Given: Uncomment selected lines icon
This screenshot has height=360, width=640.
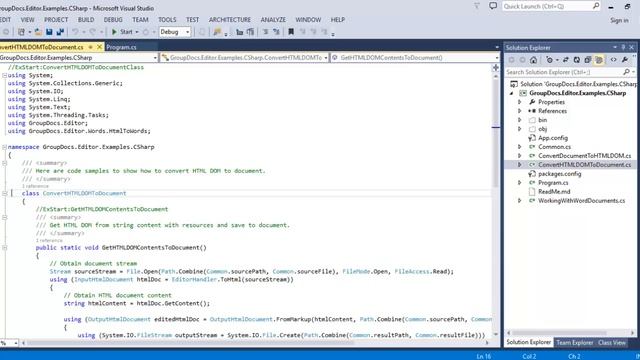Looking at the screenshot, I should [276, 32].
